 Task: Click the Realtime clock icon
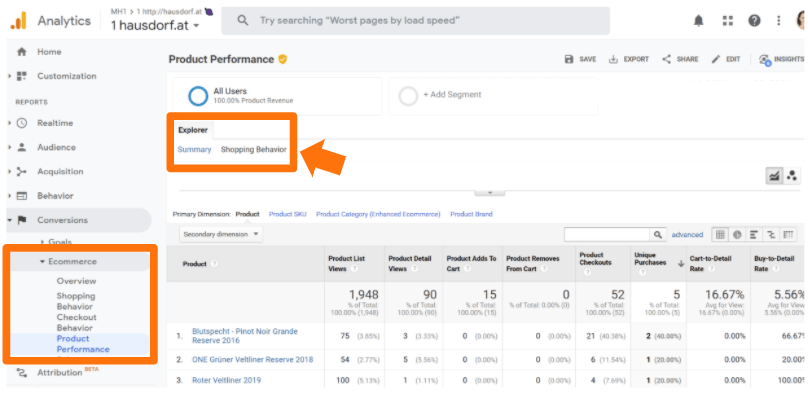pyautogui.click(x=22, y=123)
